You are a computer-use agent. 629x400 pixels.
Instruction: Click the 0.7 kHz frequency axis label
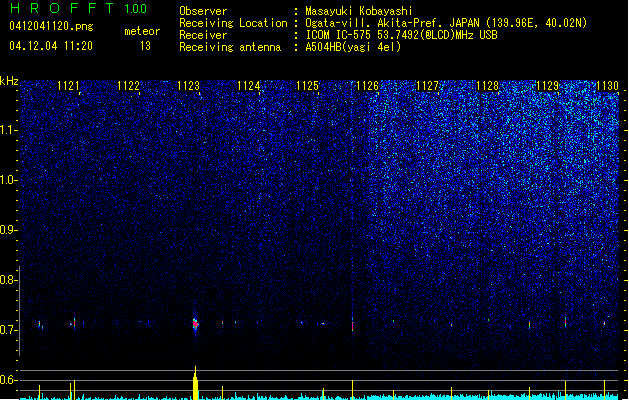pos(9,330)
